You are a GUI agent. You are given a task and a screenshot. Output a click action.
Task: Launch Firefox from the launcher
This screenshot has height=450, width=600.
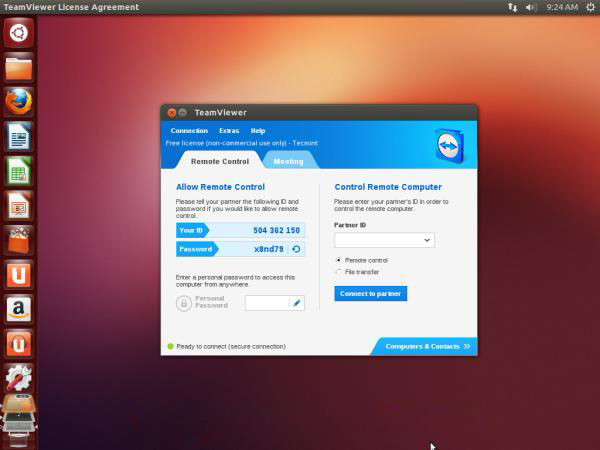(x=19, y=102)
